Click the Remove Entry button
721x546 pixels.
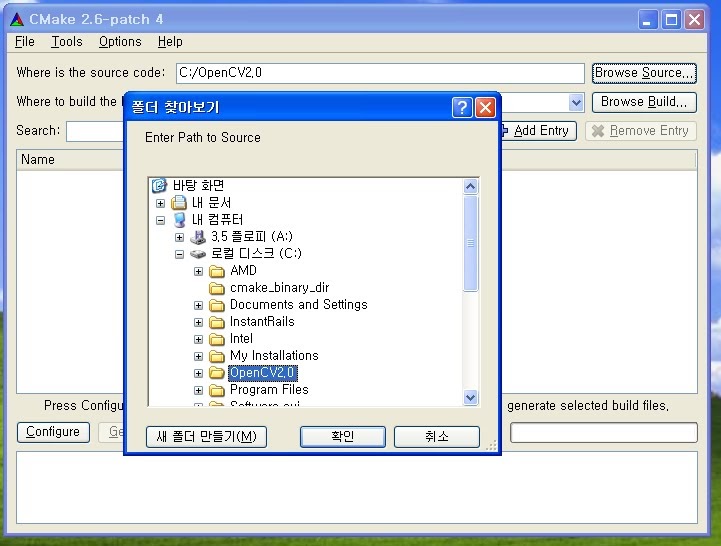641,131
